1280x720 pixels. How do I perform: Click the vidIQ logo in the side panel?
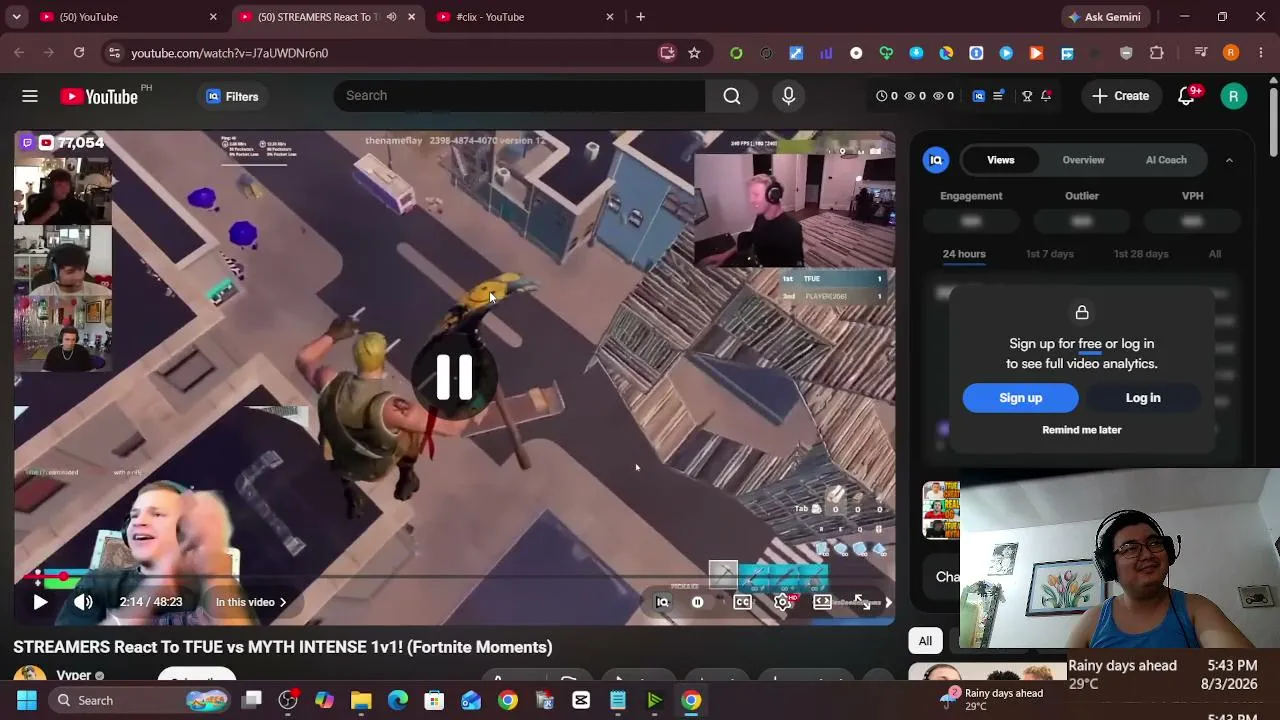tap(936, 160)
